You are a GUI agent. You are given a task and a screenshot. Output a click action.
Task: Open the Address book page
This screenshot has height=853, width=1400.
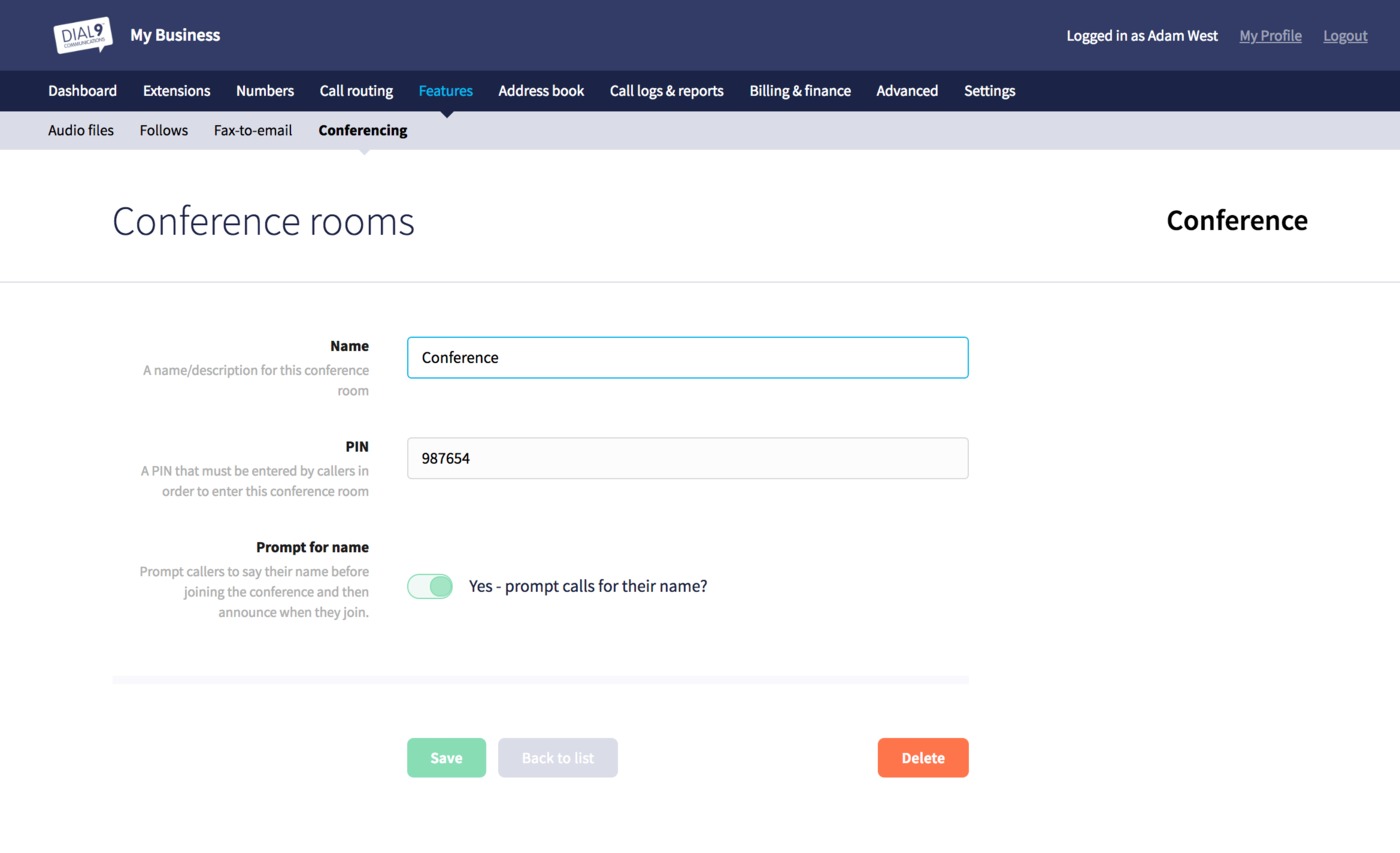(541, 90)
